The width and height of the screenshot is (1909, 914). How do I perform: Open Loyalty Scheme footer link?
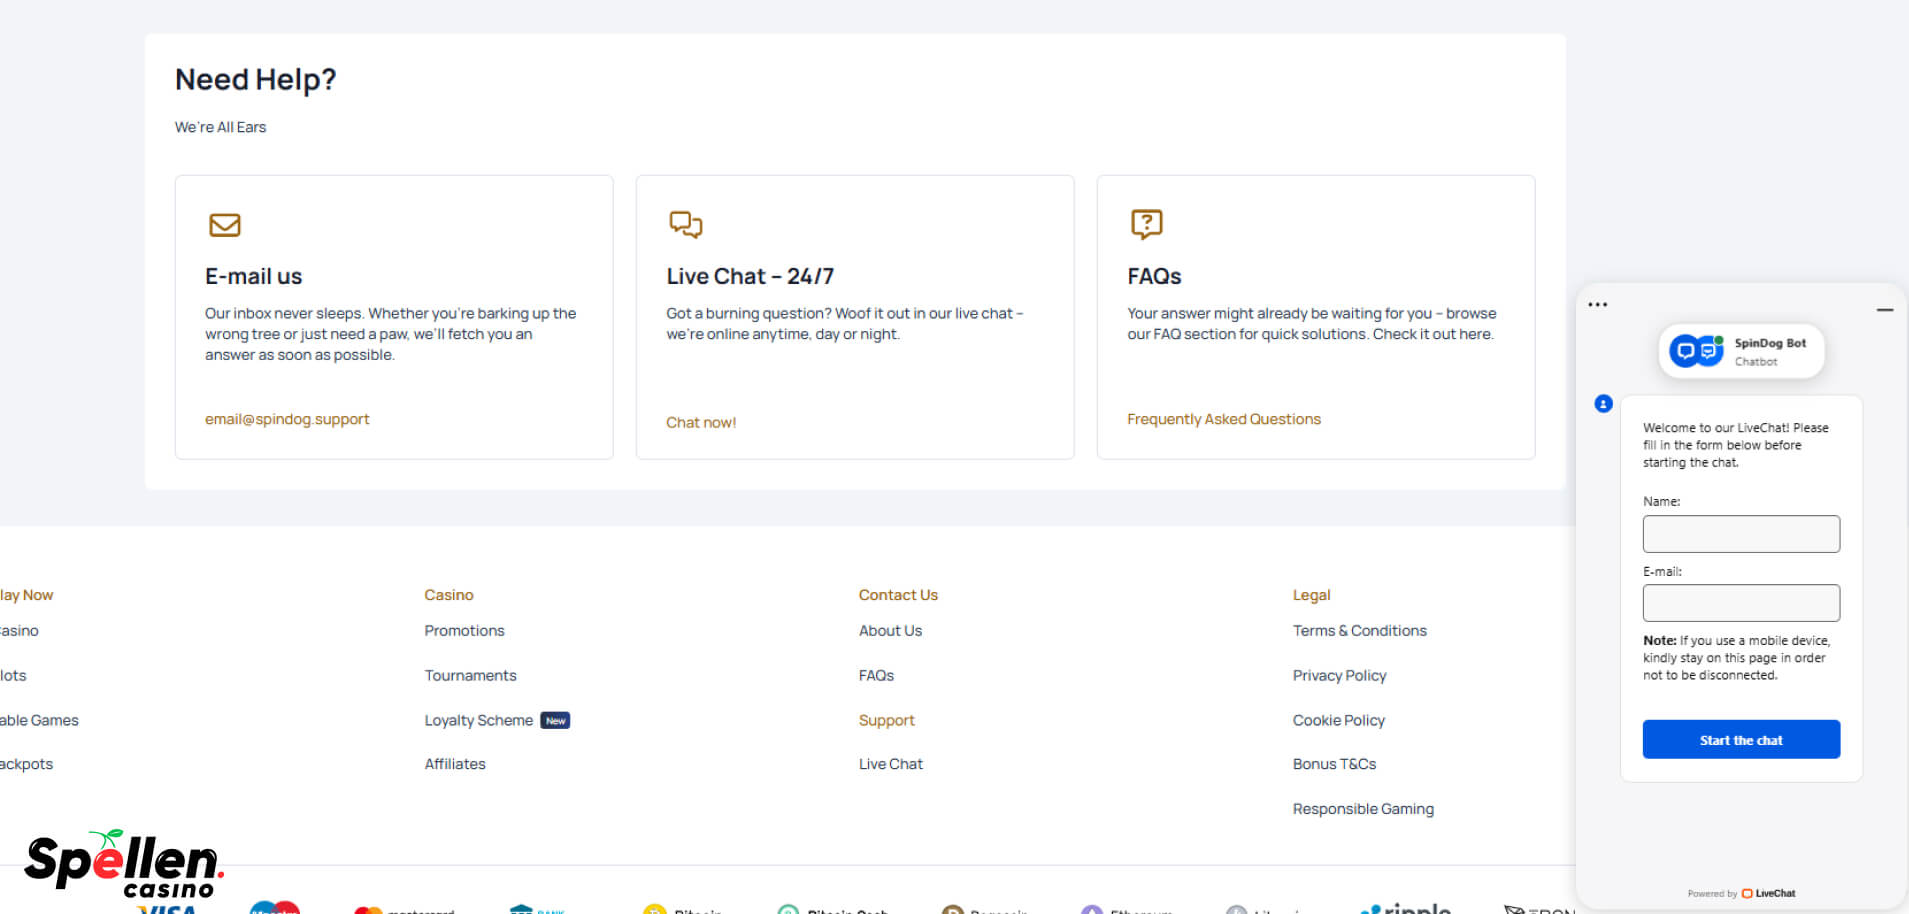pyautogui.click(x=478, y=720)
